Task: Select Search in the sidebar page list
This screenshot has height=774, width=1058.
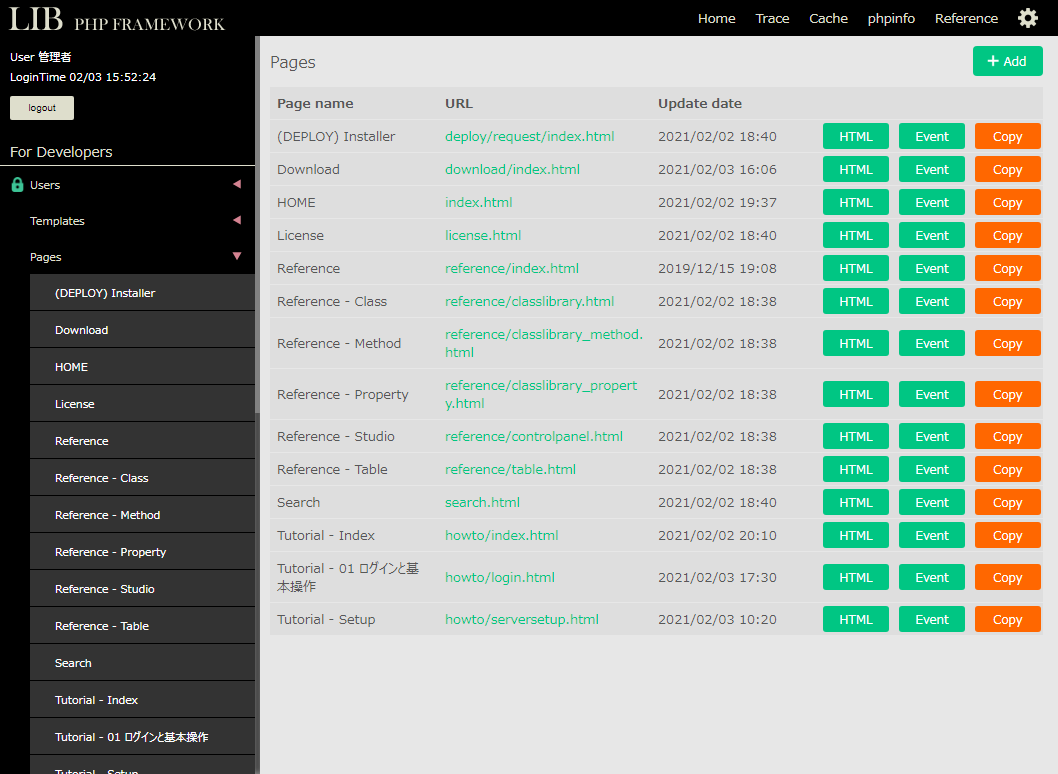Action: [73, 663]
